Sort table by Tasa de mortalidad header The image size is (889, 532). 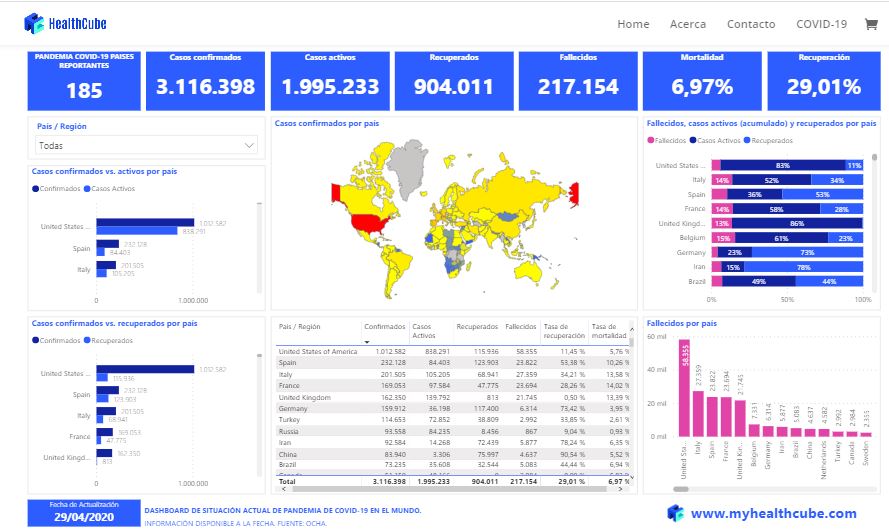tap(609, 331)
